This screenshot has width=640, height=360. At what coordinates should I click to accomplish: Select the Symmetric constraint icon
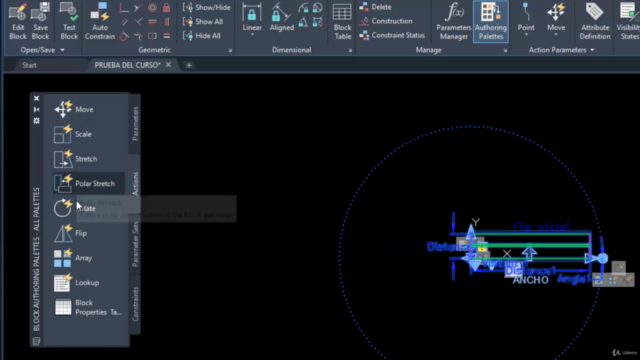pos(152,36)
